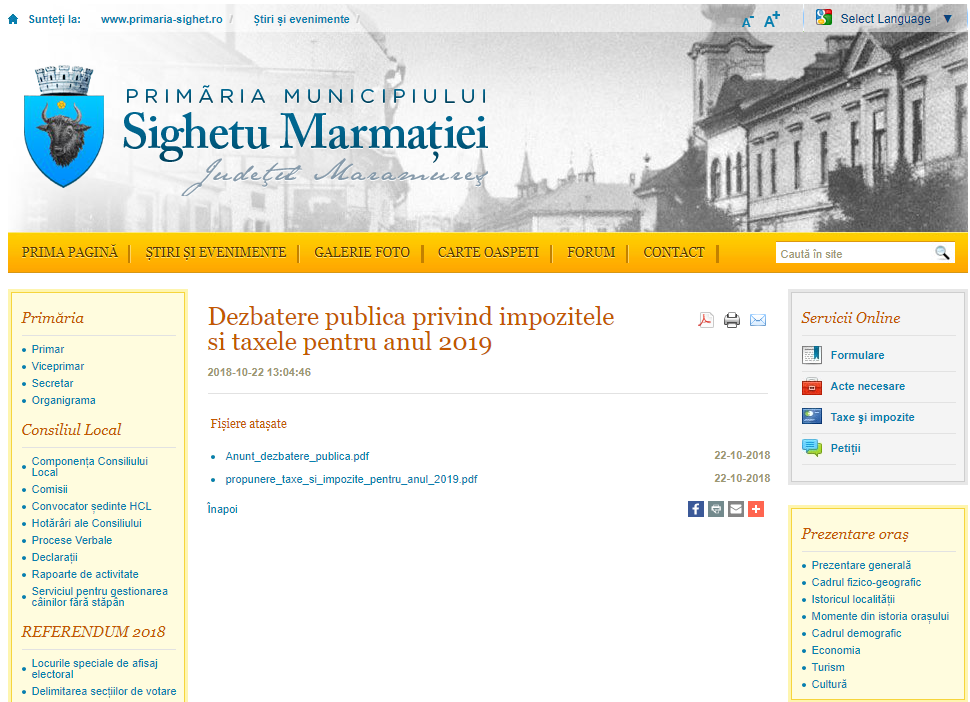Share the article on Facebook
The height and width of the screenshot is (702, 970).
(x=696, y=509)
